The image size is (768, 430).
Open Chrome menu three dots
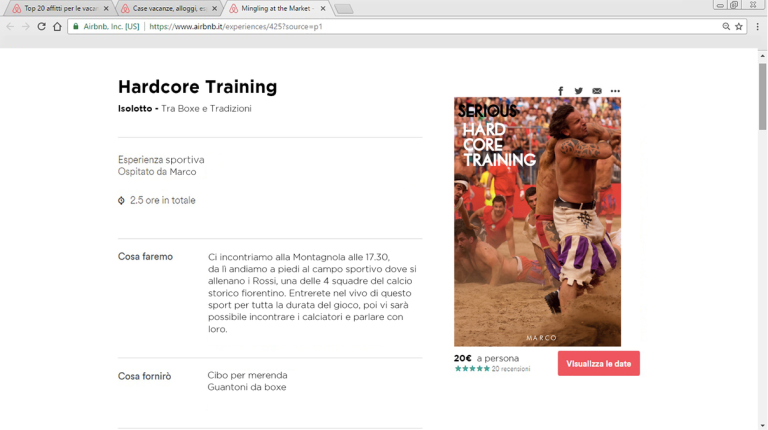tap(757, 26)
